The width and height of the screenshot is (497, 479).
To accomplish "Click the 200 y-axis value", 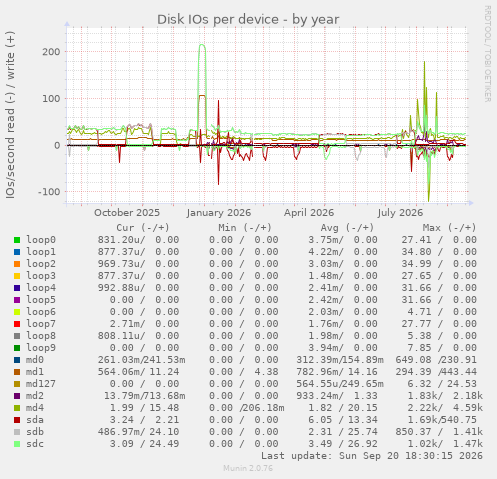I will point(51,52).
